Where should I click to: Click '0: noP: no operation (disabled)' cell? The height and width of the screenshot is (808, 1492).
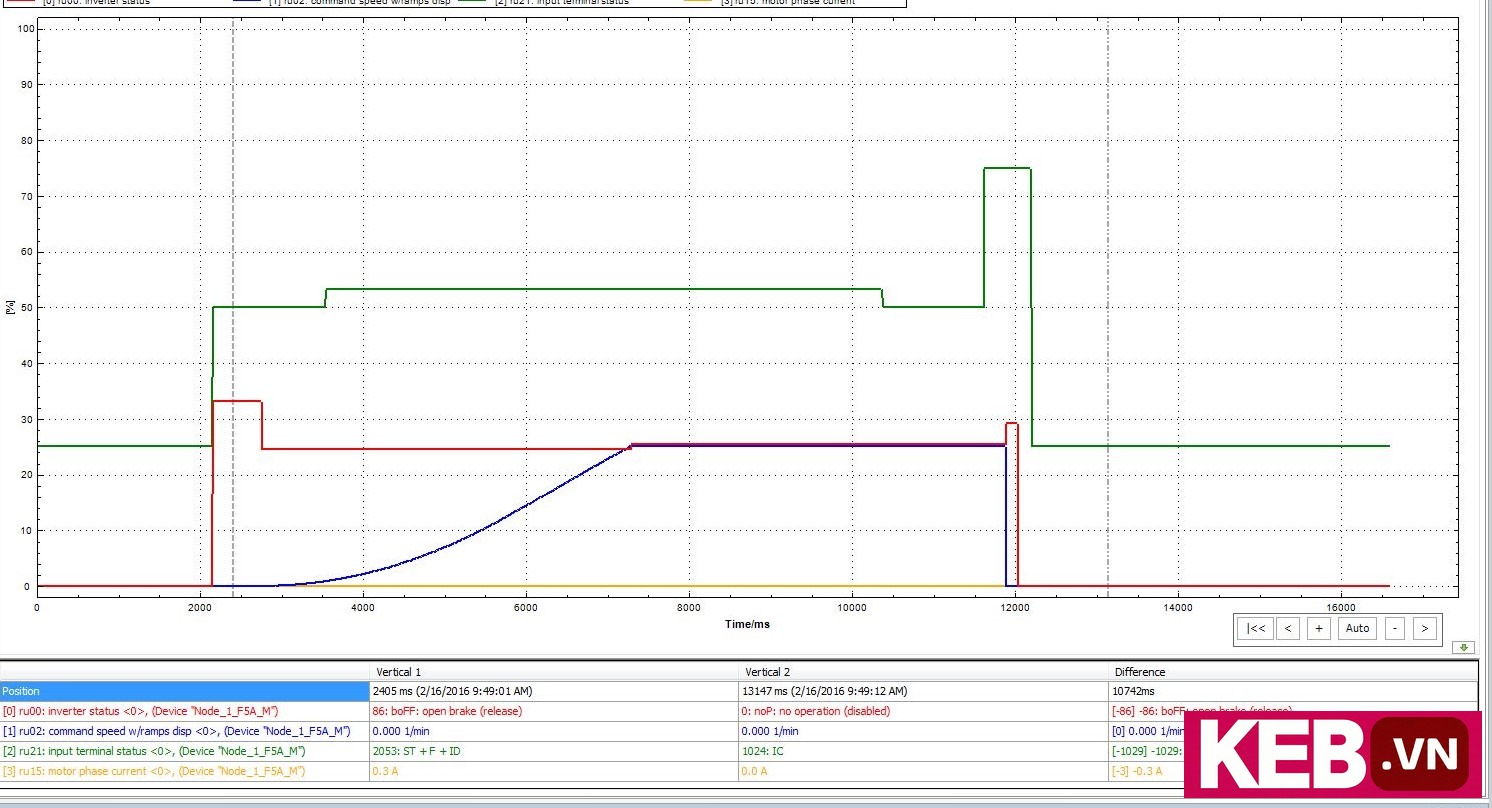[x=924, y=711]
